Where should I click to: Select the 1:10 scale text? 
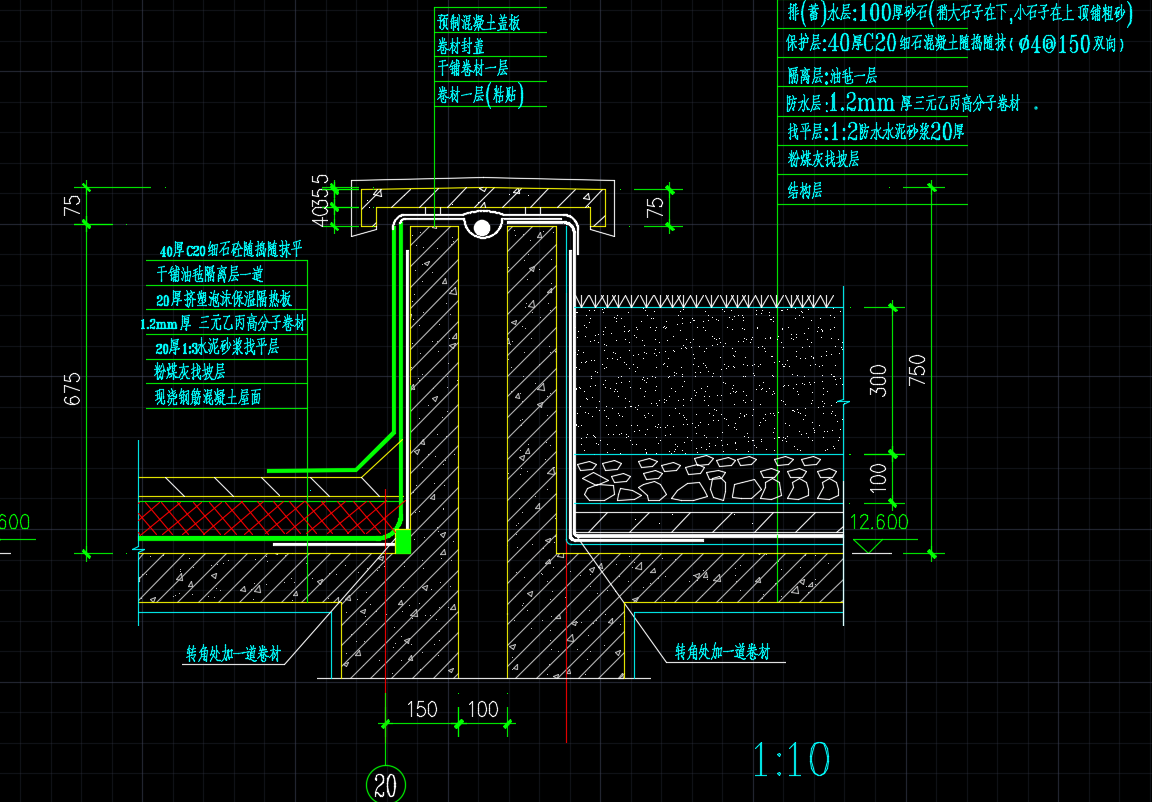pyautogui.click(x=791, y=761)
